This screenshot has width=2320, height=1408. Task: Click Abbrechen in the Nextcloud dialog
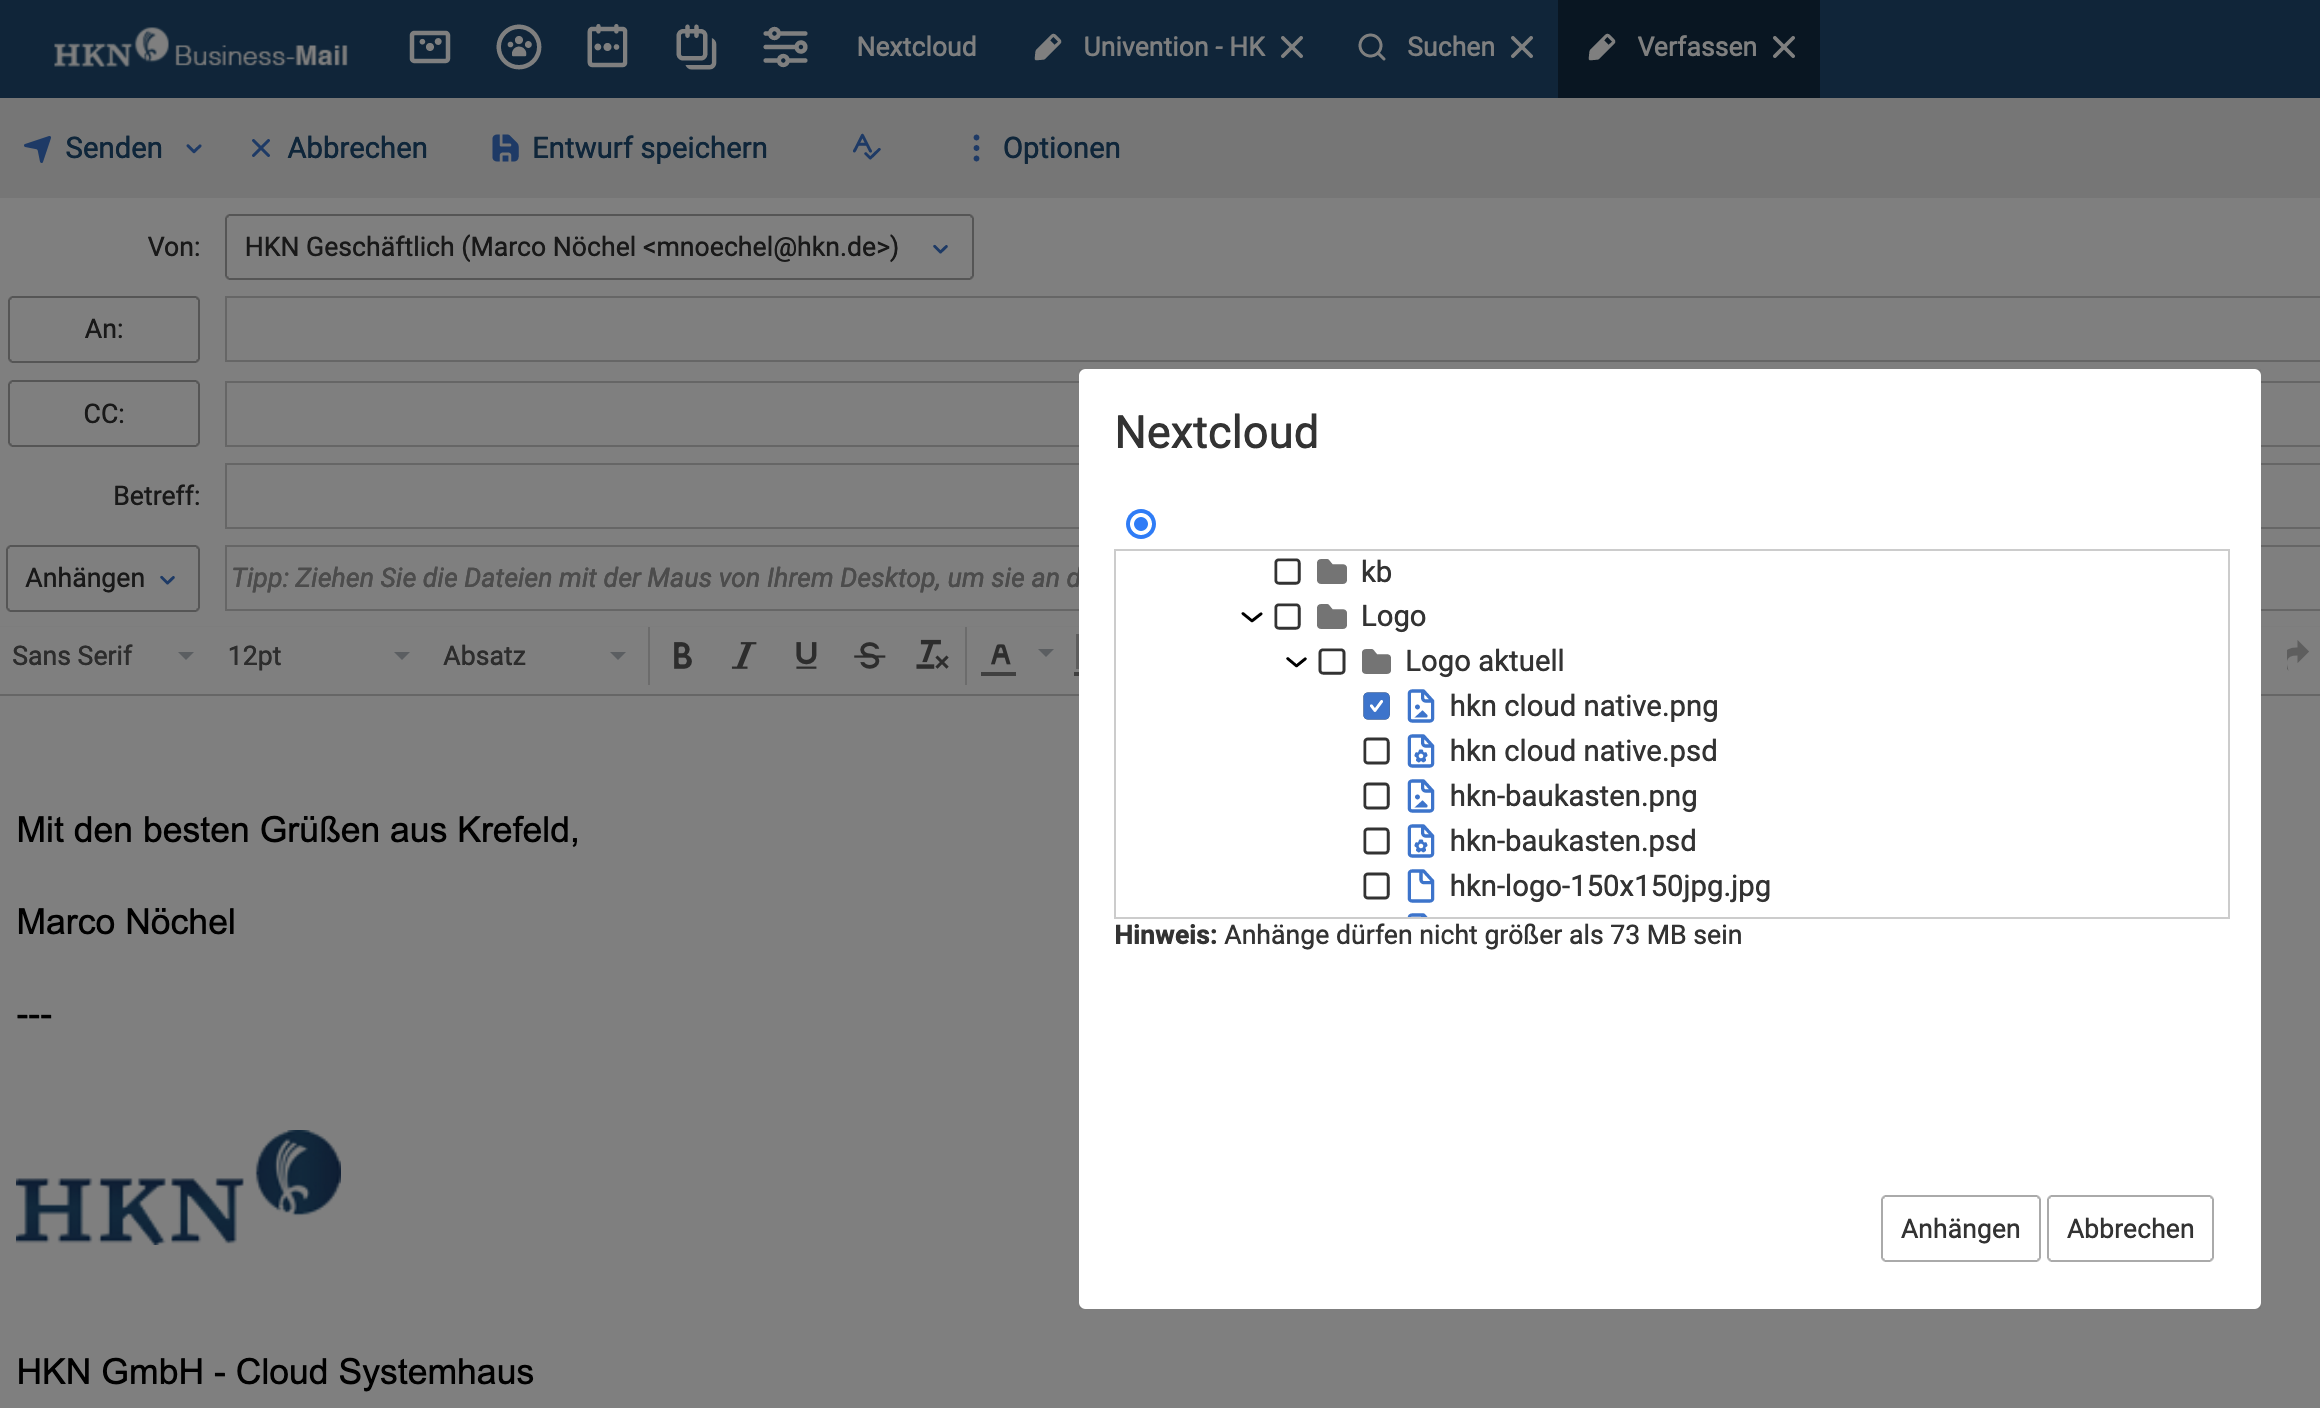click(2130, 1228)
